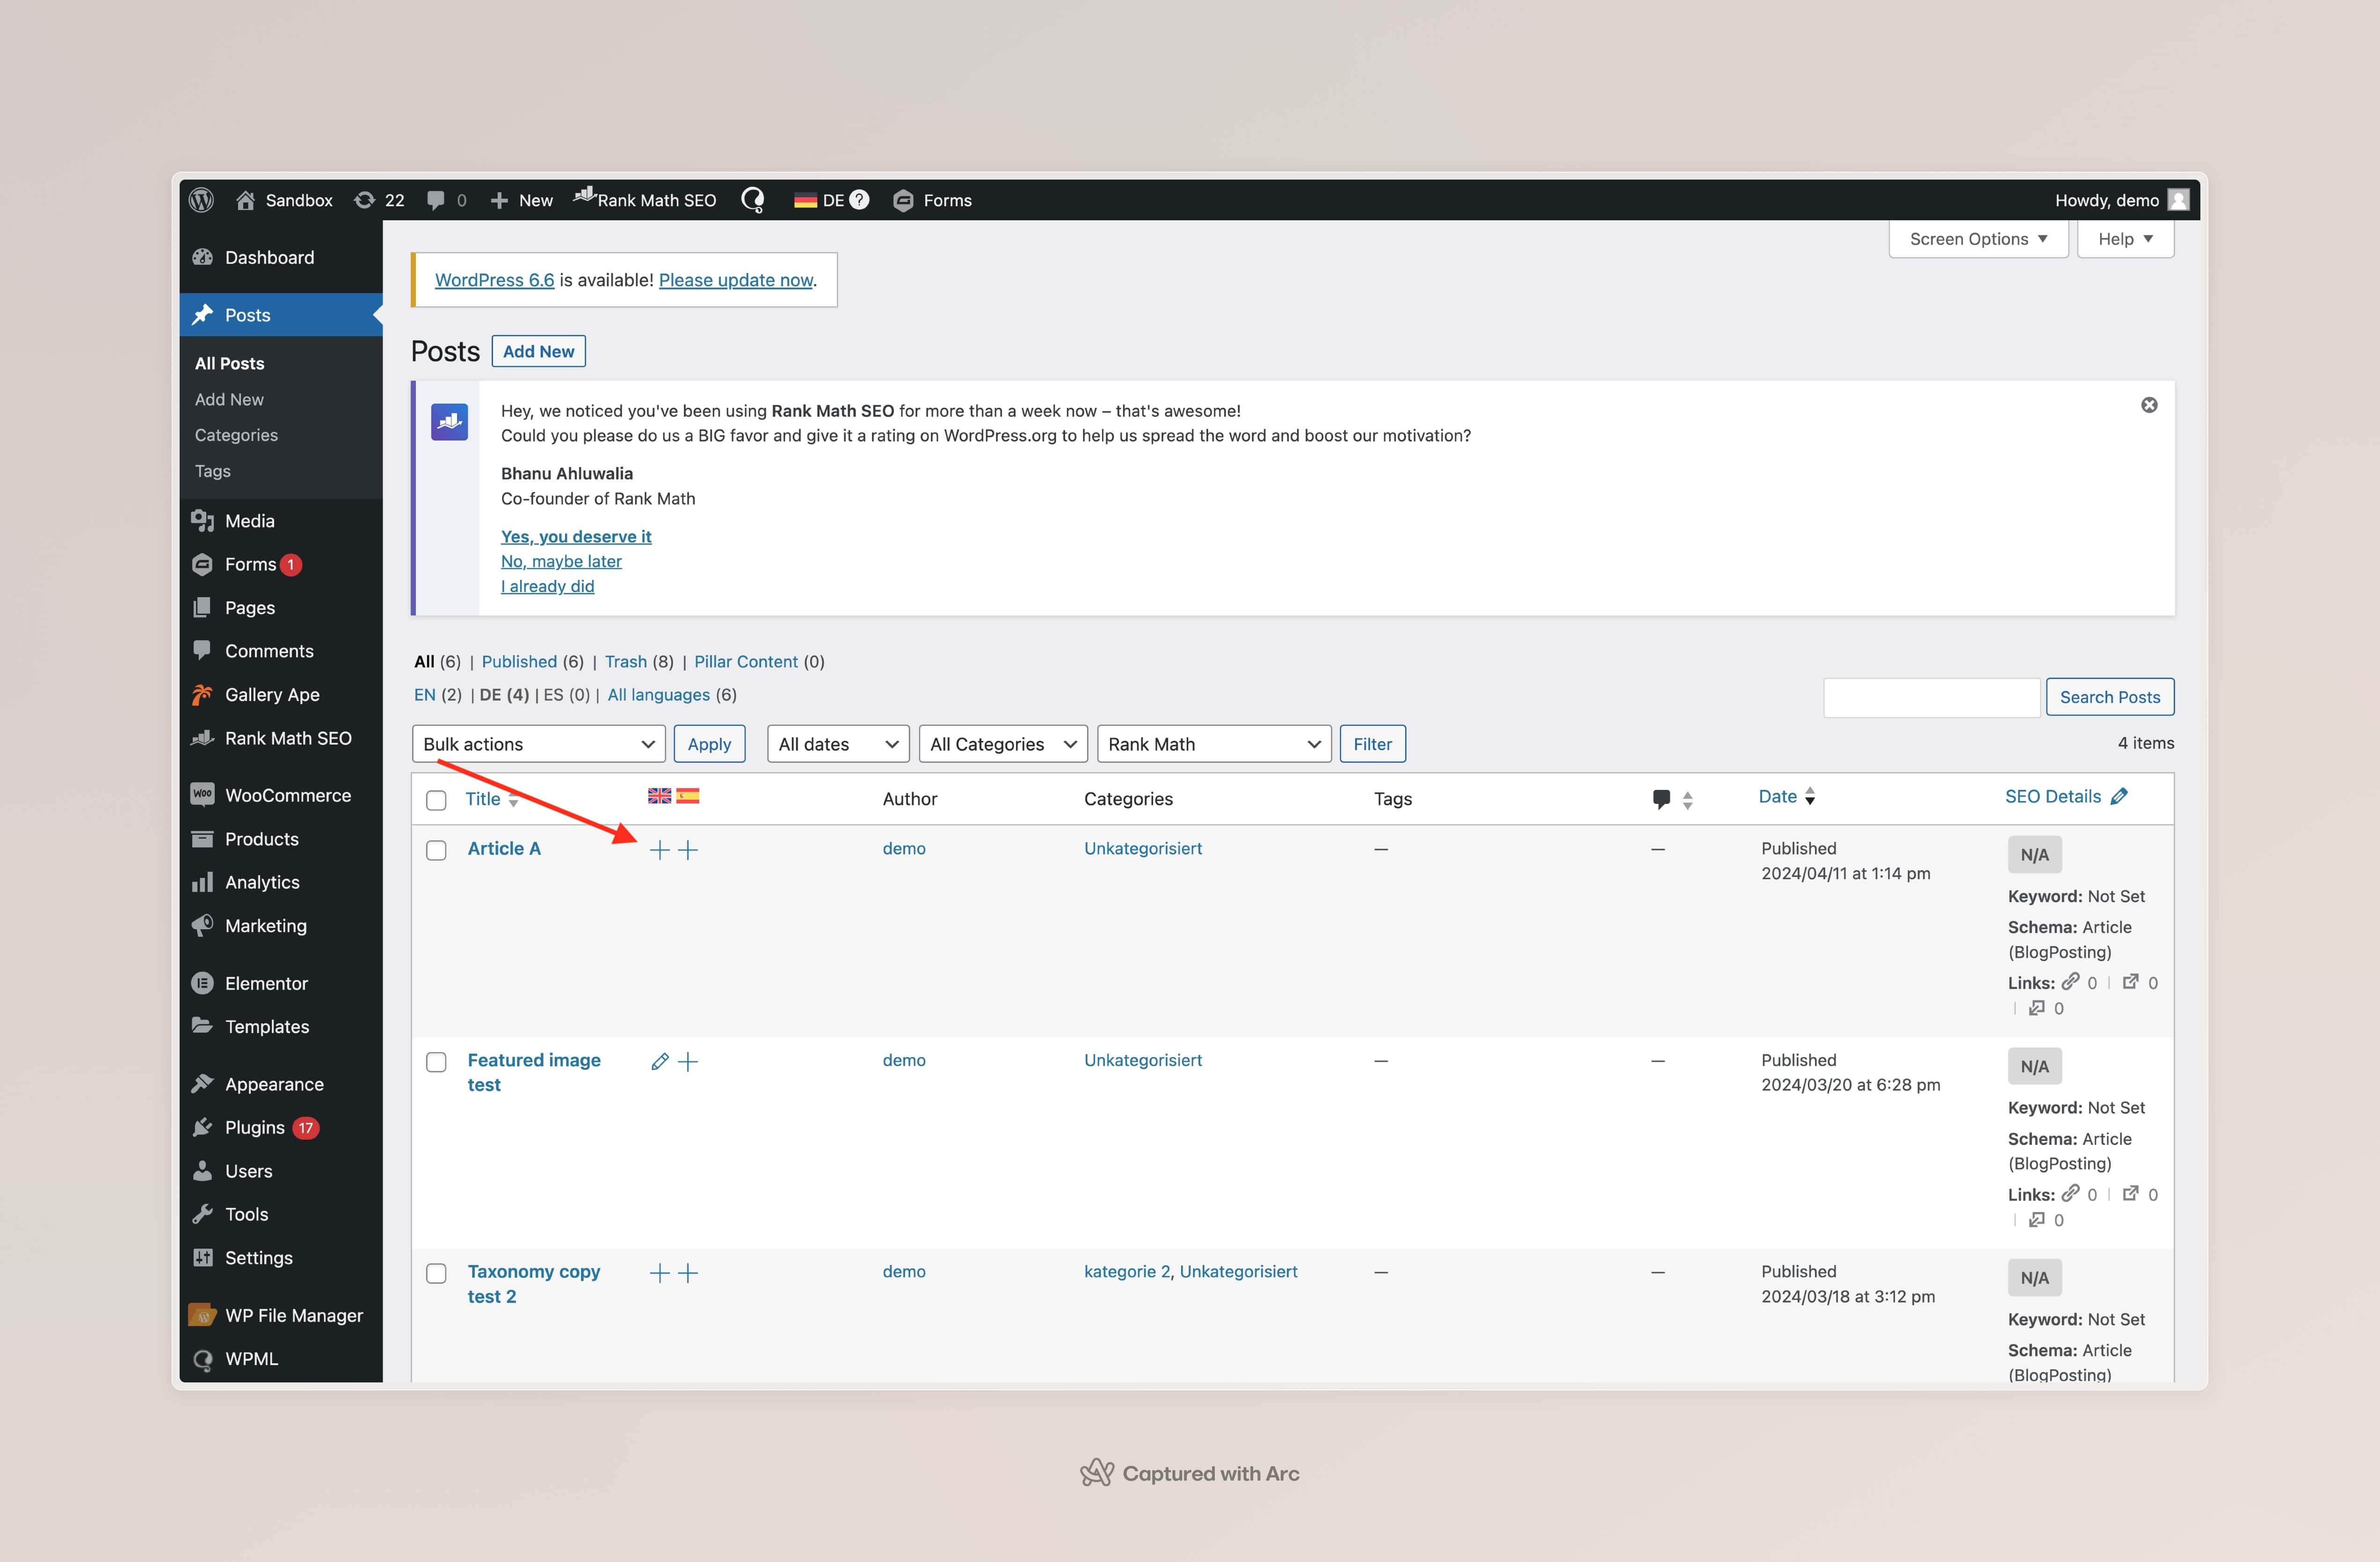Image resolution: width=2380 pixels, height=1562 pixels.
Task: Click the WordPress logo in admin bar
Action: click(x=201, y=200)
